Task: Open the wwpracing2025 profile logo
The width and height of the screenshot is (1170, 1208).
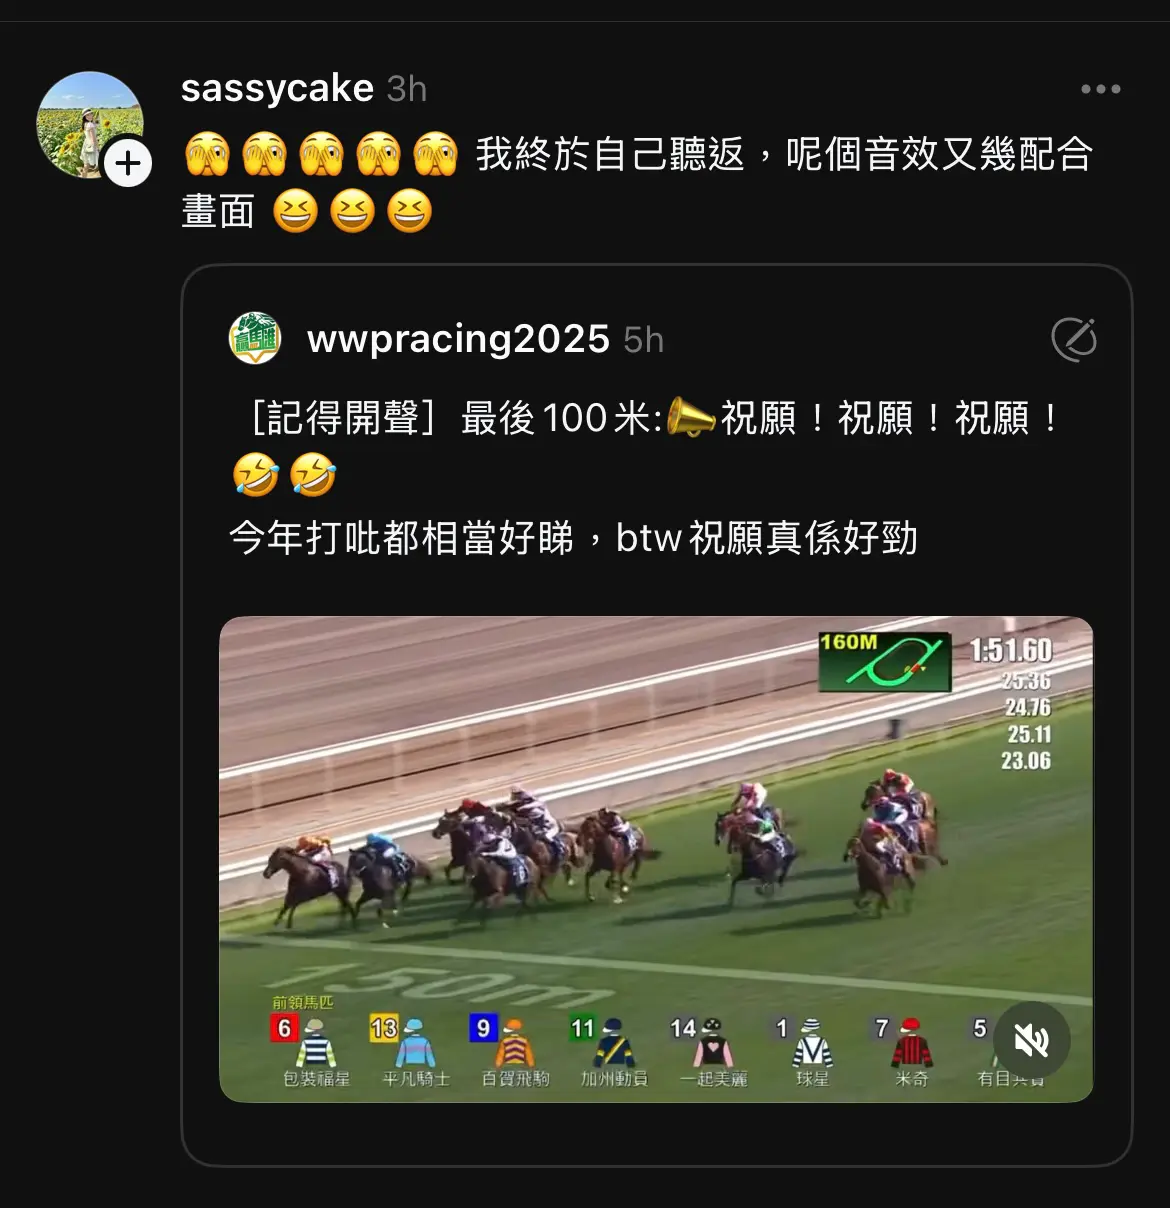Action: click(x=255, y=338)
